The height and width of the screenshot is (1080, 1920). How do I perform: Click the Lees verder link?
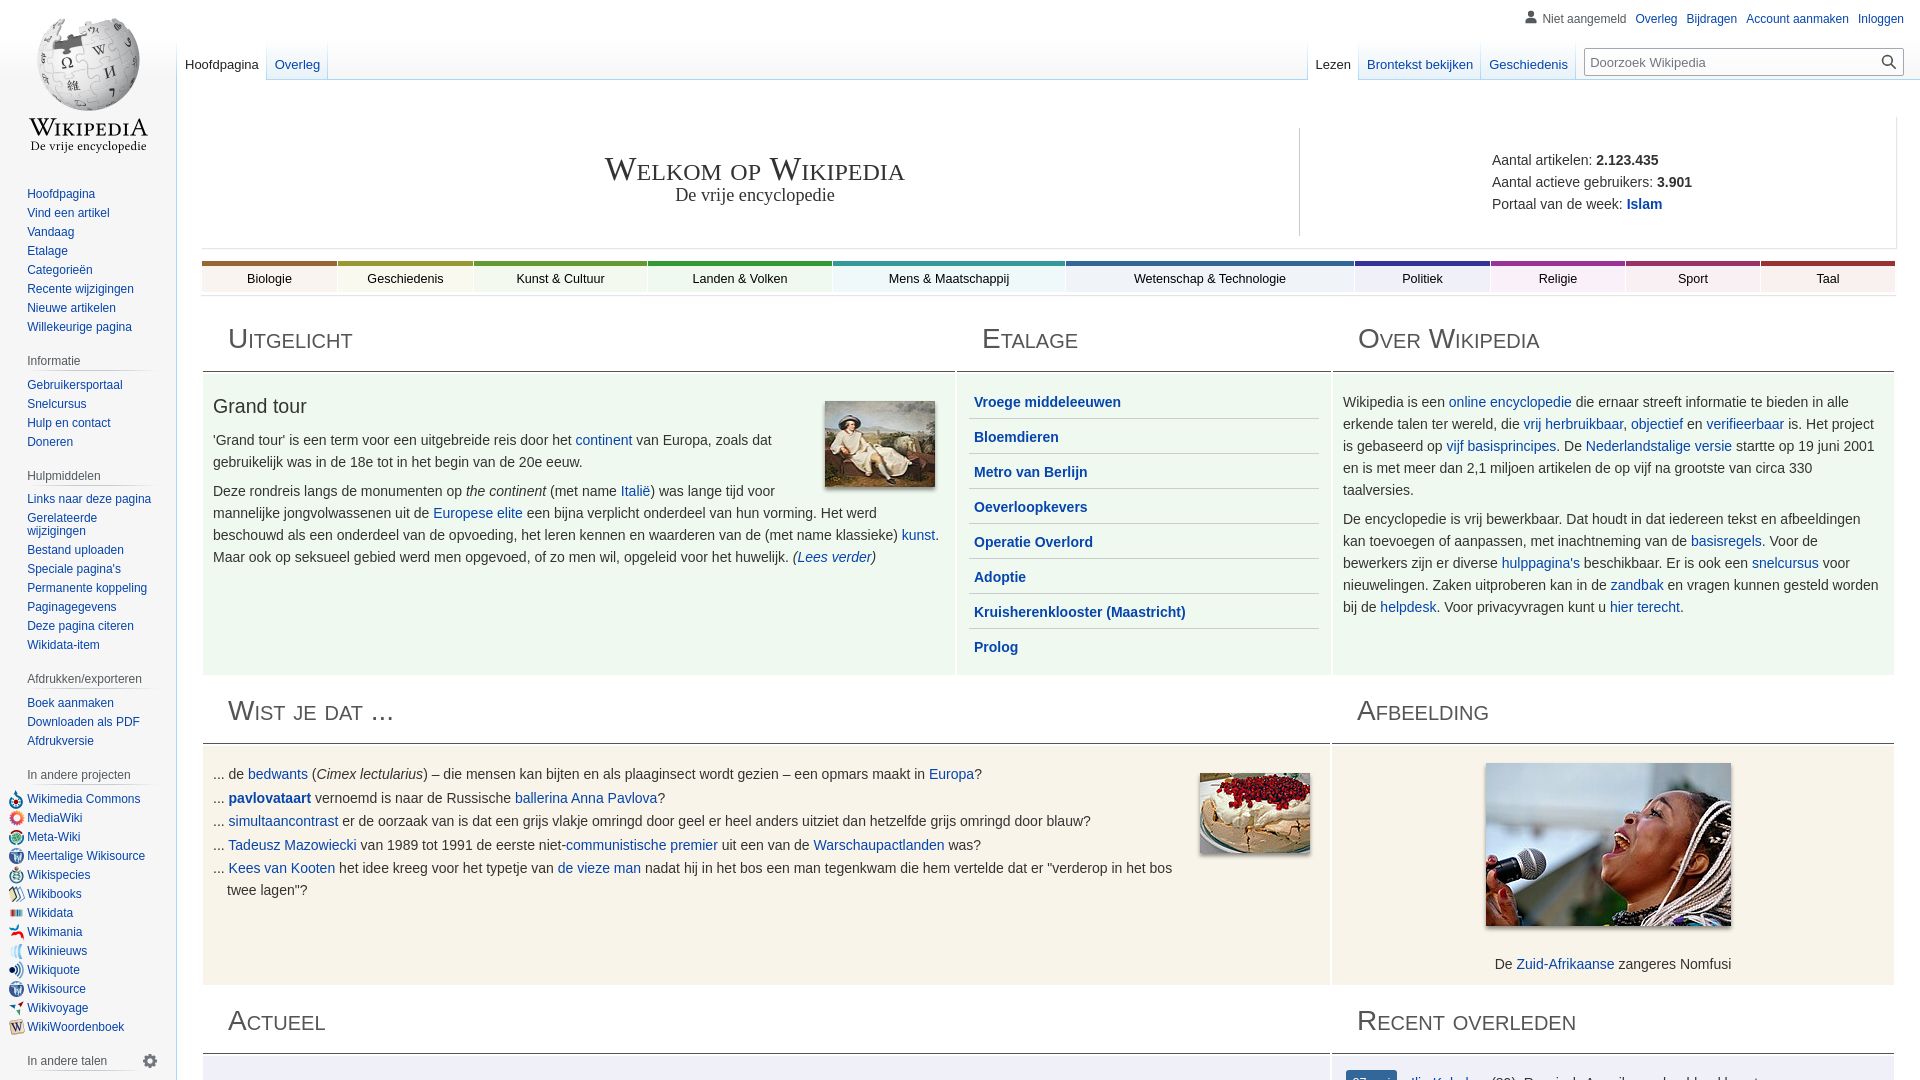click(834, 557)
